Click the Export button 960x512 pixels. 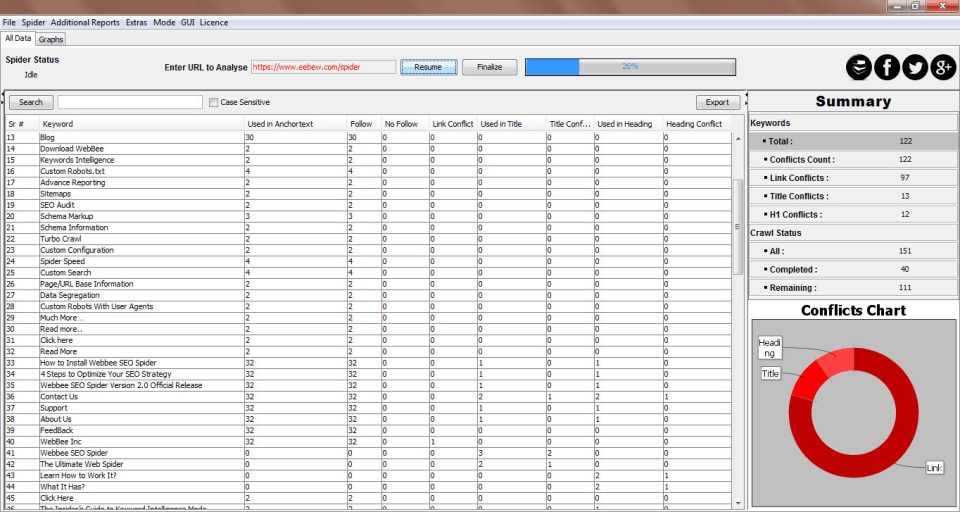(x=718, y=102)
